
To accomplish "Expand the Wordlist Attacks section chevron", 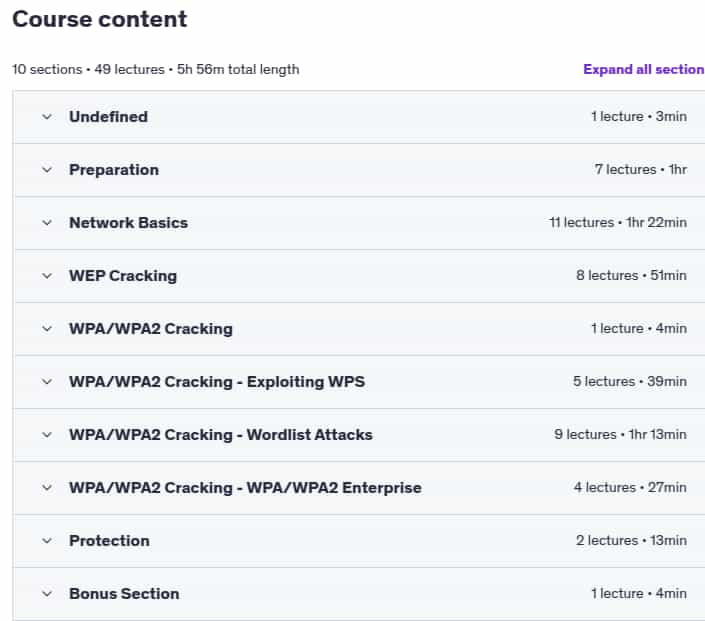I will coord(47,435).
